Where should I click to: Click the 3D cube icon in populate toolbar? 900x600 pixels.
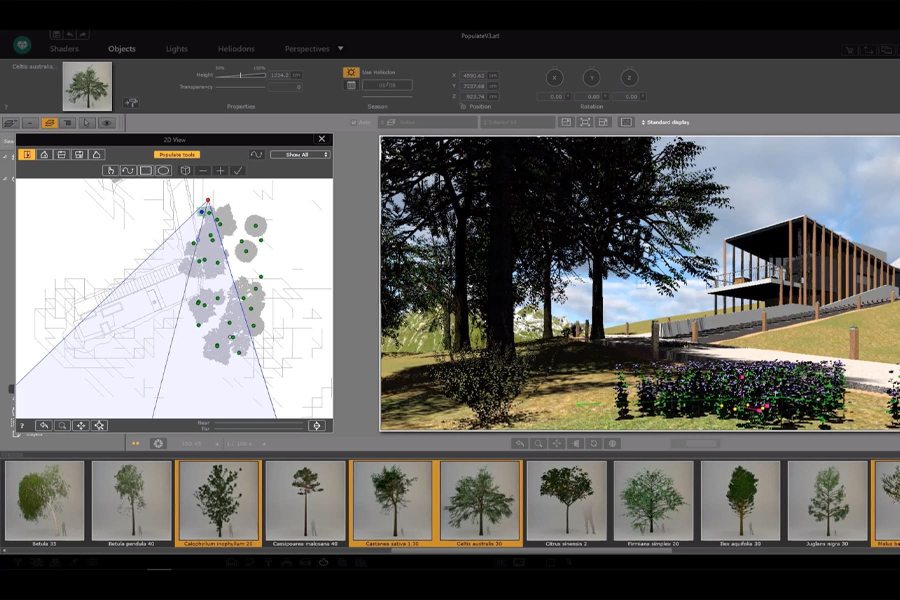click(x=185, y=171)
